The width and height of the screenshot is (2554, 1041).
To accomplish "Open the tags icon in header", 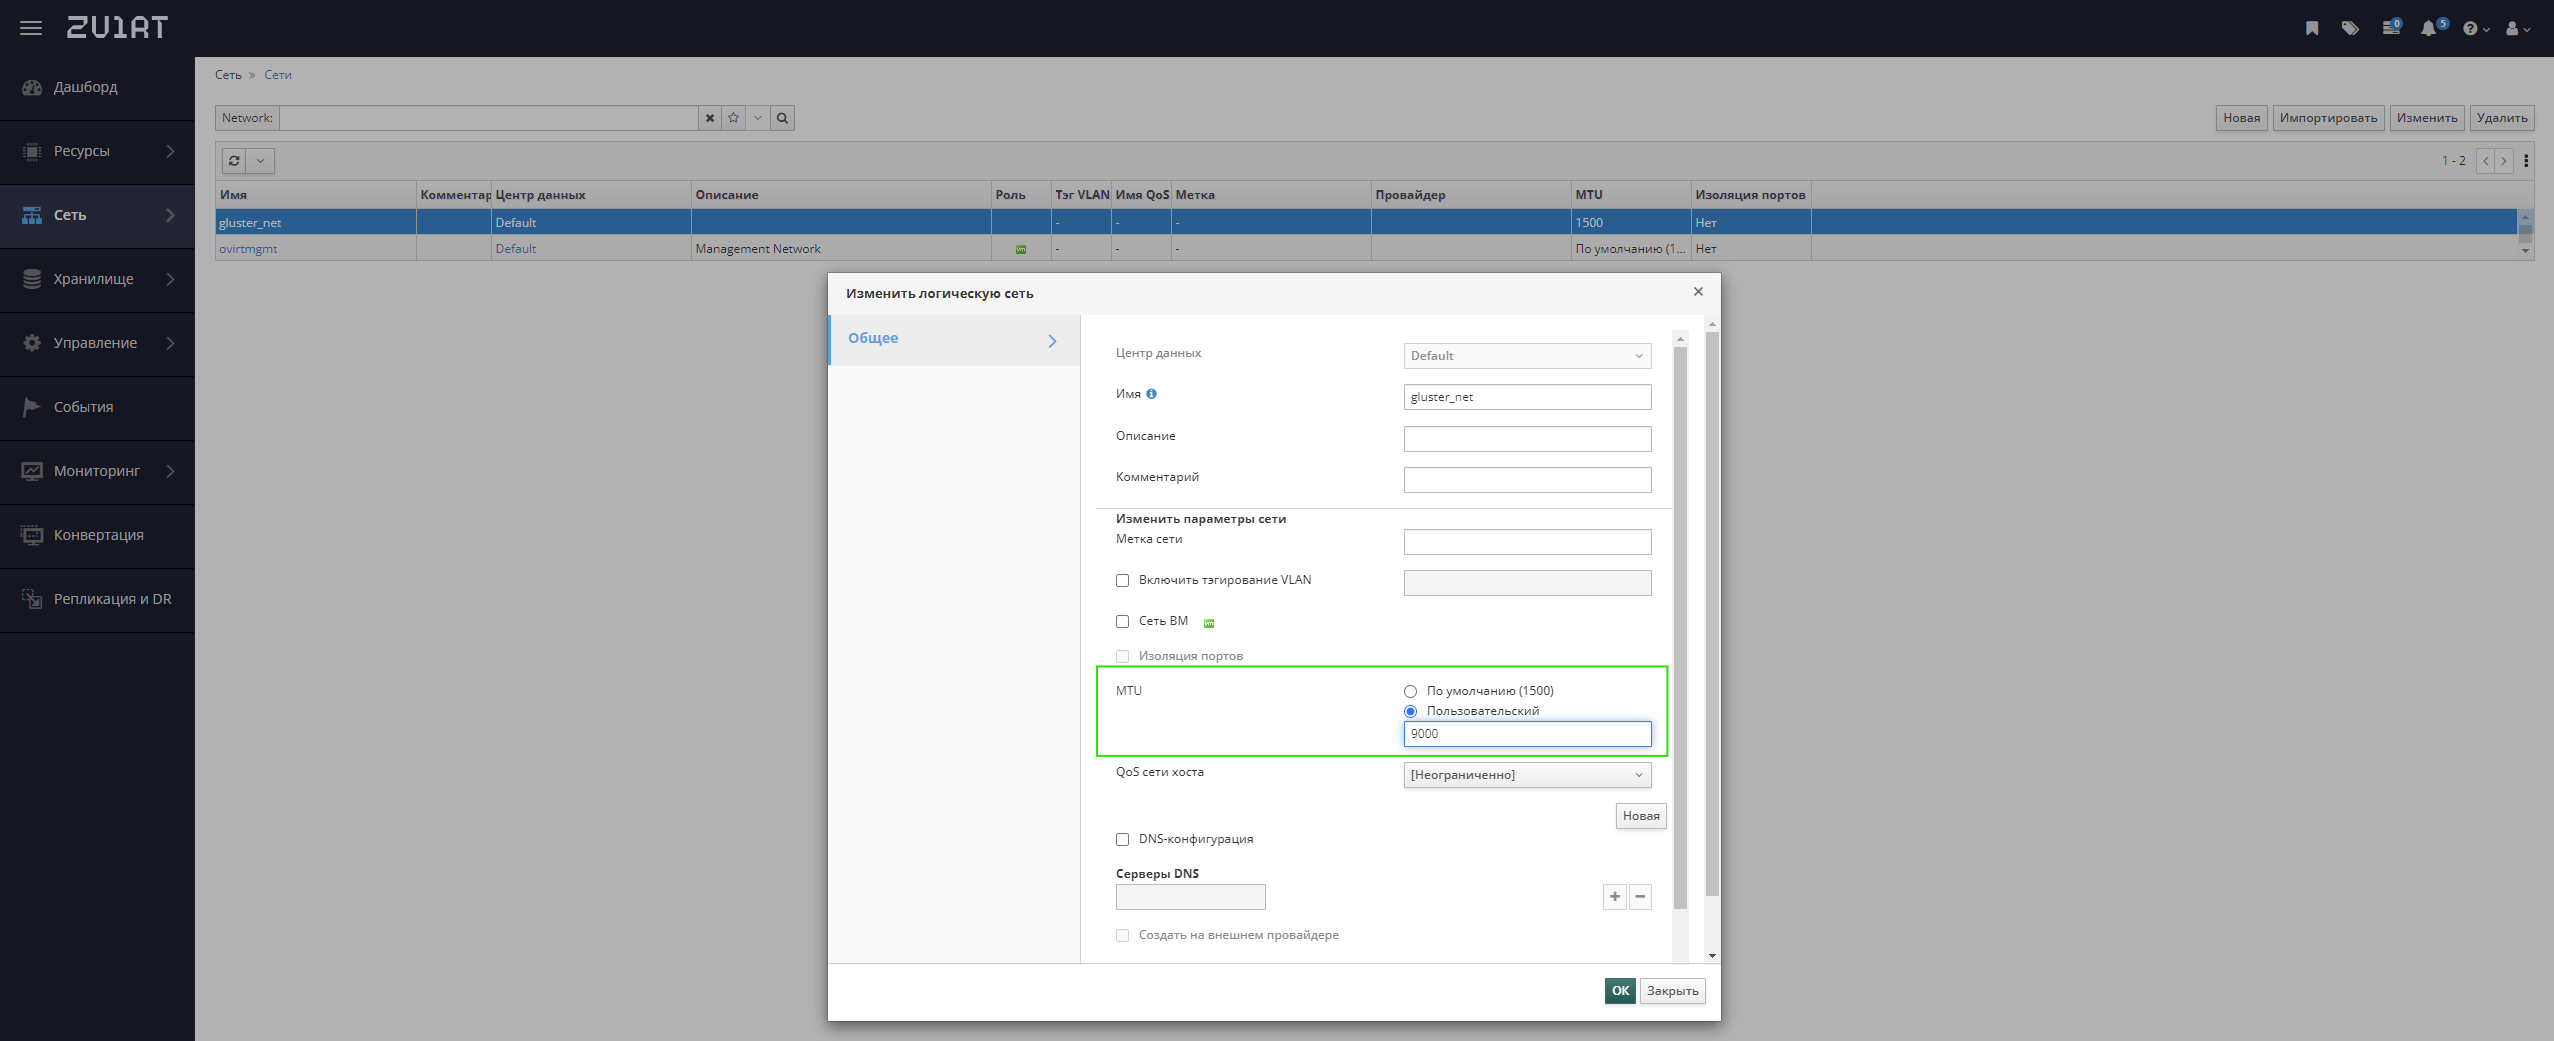I will 2350,28.
